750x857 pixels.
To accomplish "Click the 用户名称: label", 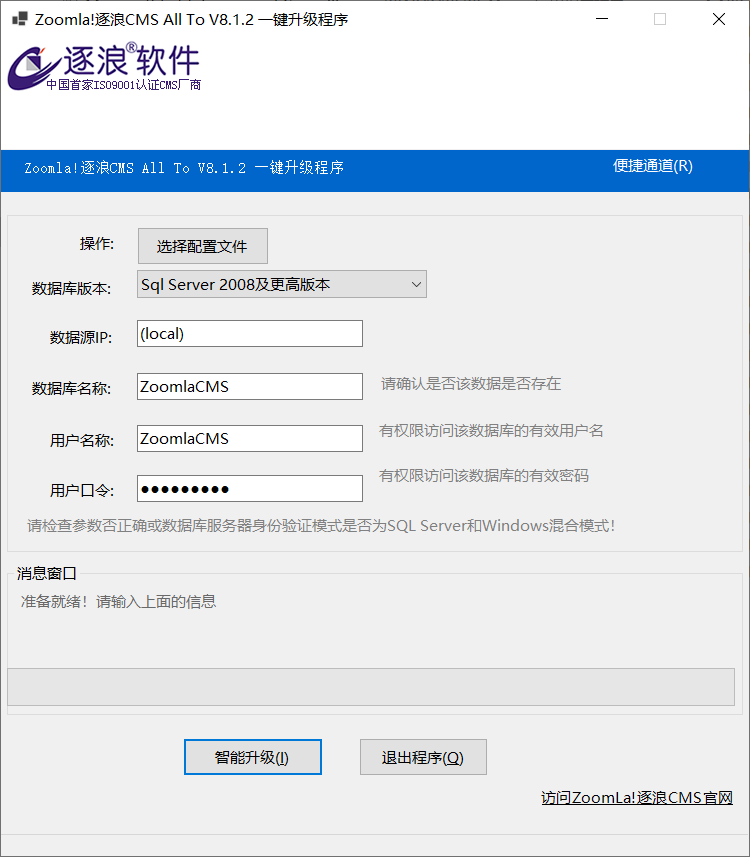I will tap(82, 440).
